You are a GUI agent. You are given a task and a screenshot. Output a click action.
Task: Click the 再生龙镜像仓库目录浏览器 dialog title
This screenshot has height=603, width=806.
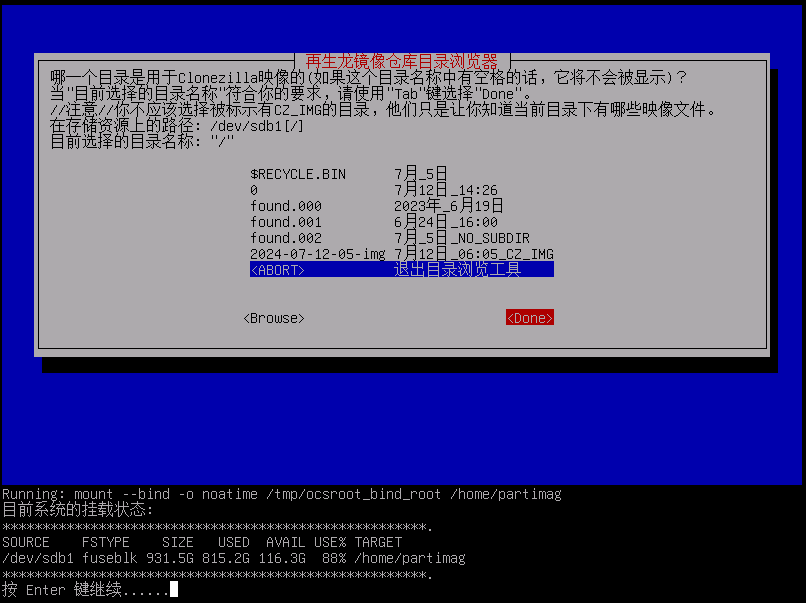point(401,61)
